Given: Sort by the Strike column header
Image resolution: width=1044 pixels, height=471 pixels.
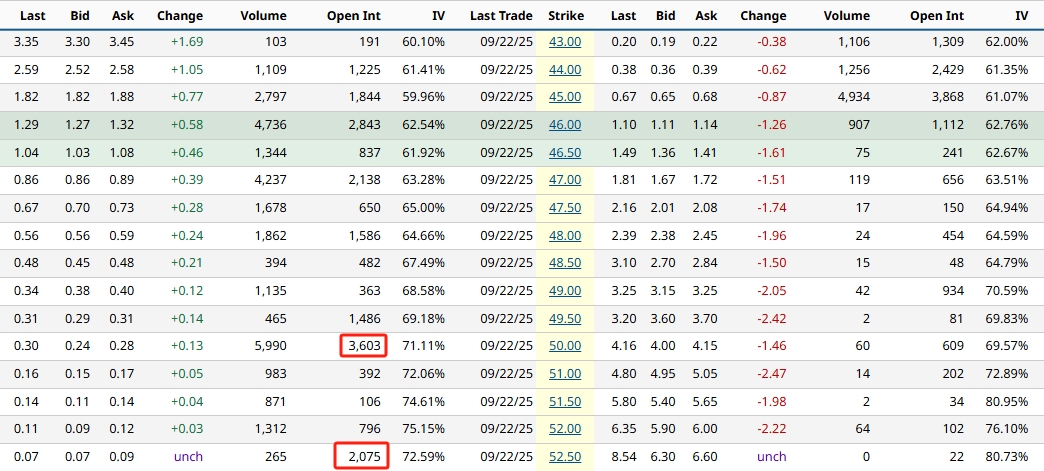Looking at the screenshot, I should [x=566, y=16].
